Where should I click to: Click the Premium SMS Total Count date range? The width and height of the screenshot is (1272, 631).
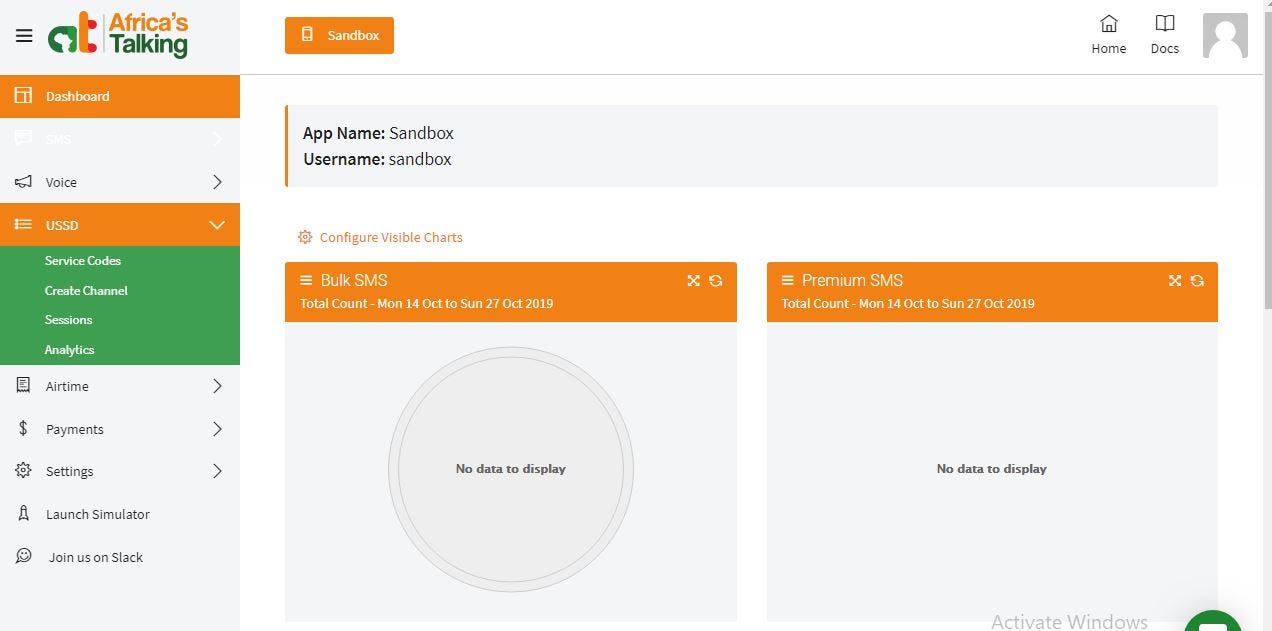pos(908,303)
